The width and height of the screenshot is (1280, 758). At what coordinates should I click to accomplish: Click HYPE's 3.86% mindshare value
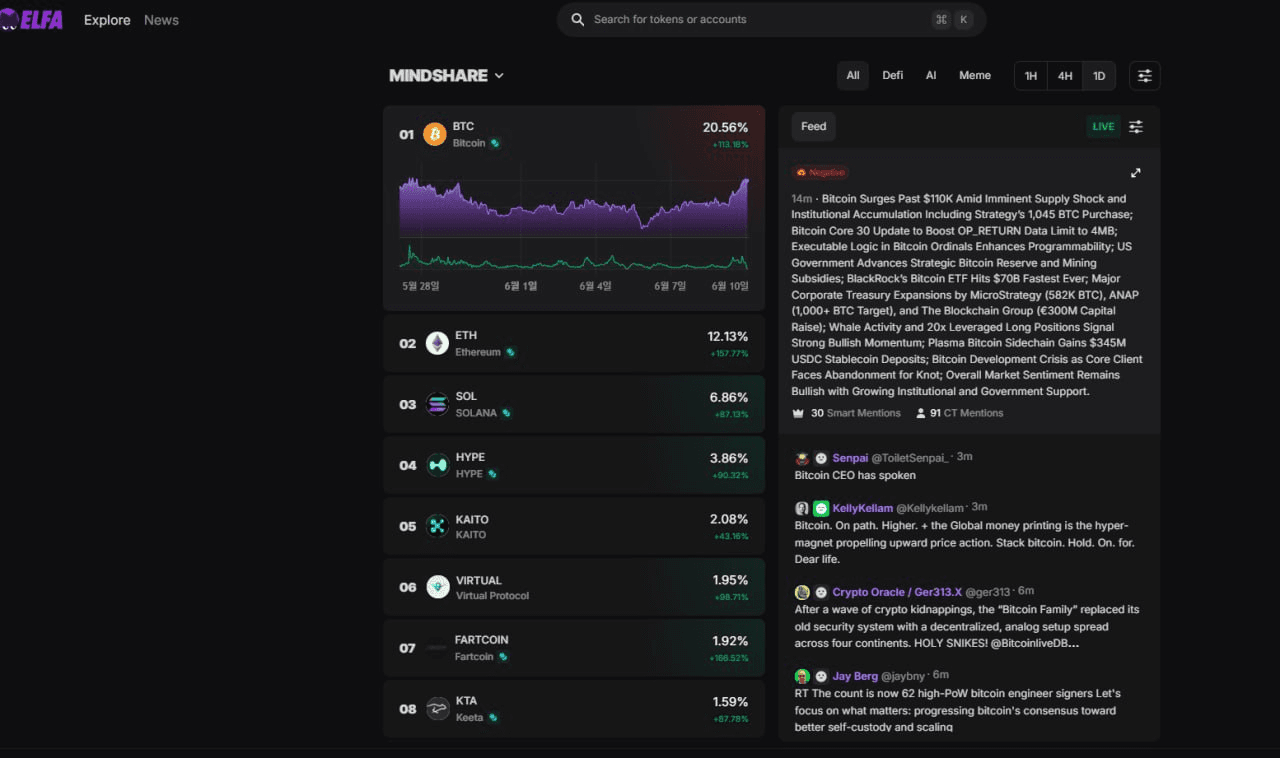(x=729, y=458)
